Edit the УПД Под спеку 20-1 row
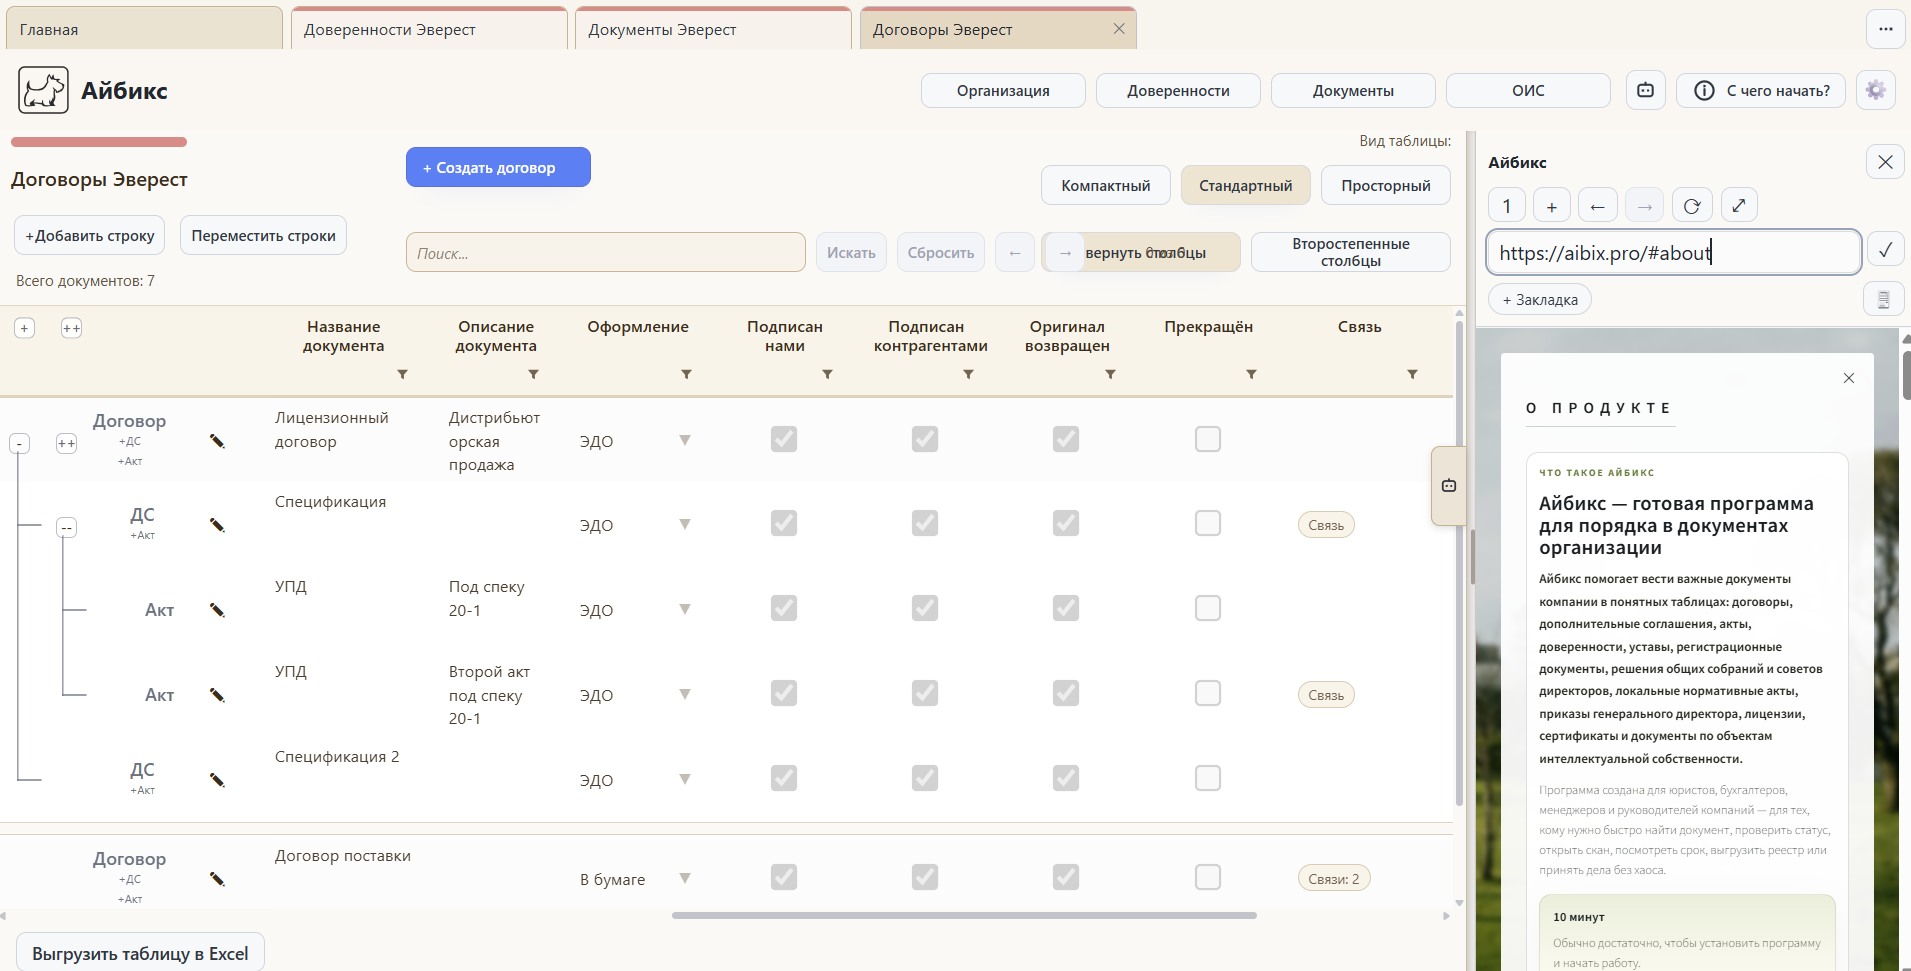The width and height of the screenshot is (1911, 971). pyautogui.click(x=217, y=610)
